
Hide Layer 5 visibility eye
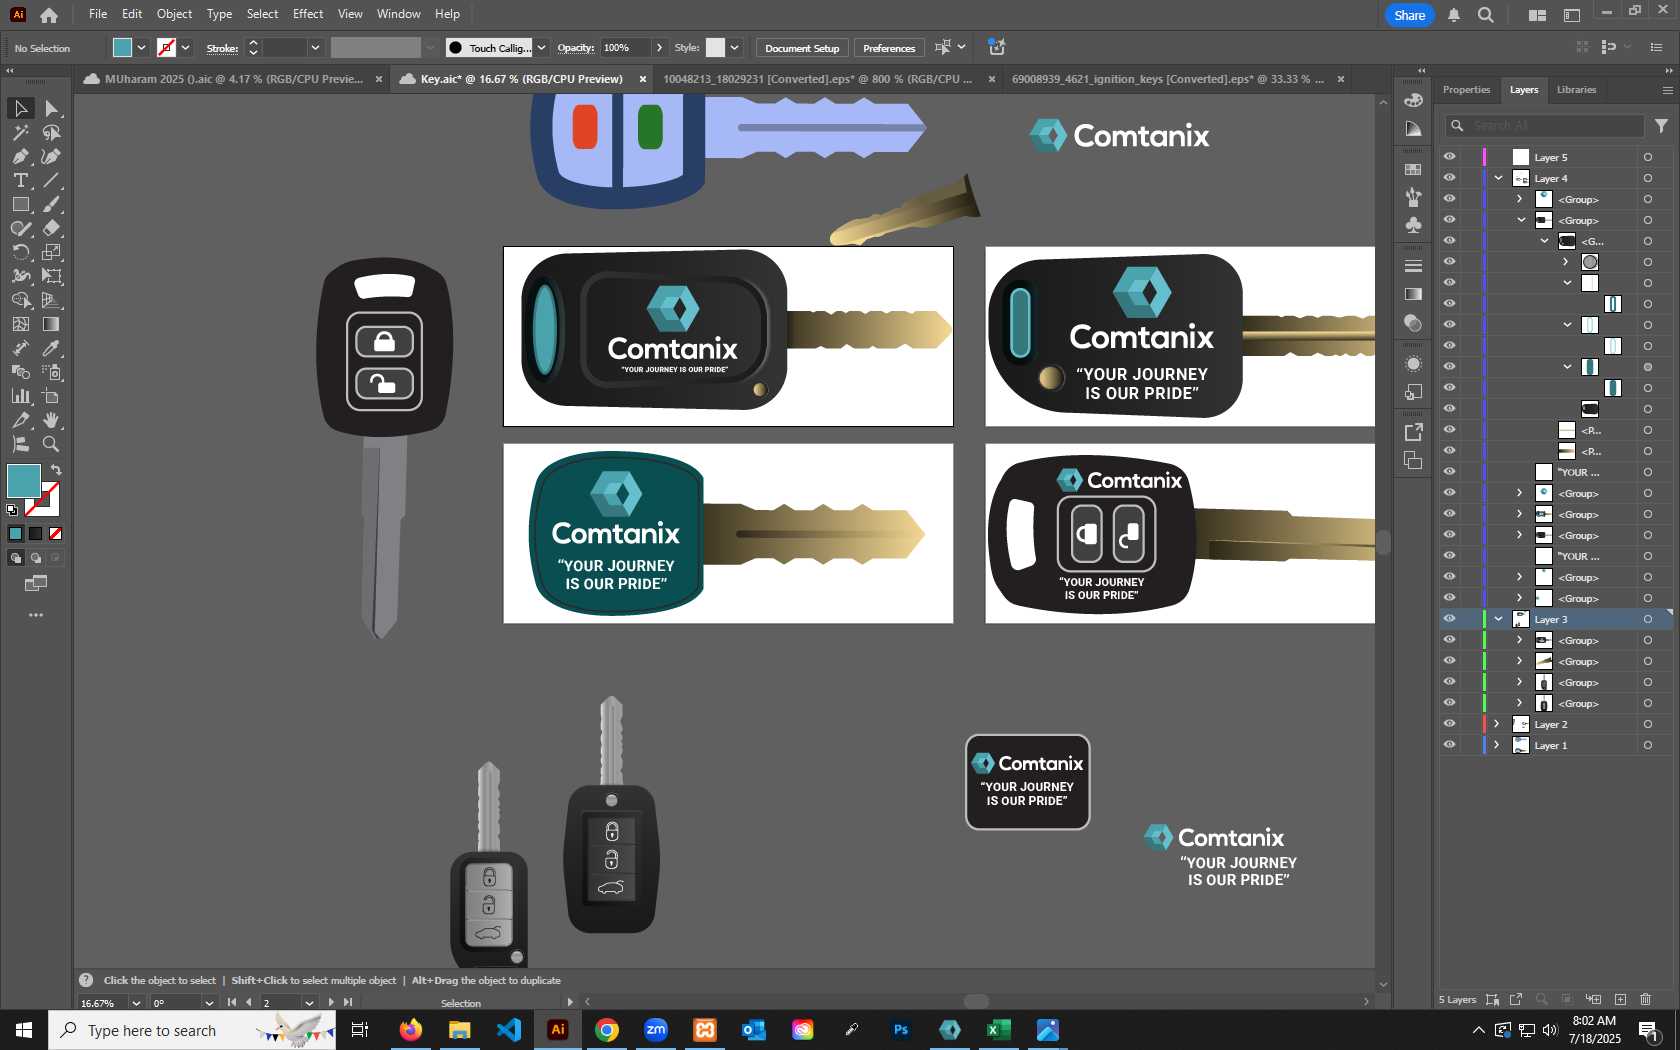point(1449,157)
